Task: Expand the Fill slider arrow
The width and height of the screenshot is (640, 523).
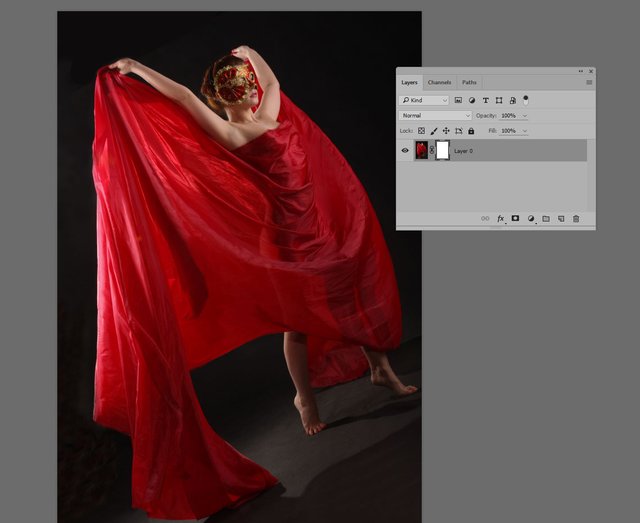Action: click(525, 131)
